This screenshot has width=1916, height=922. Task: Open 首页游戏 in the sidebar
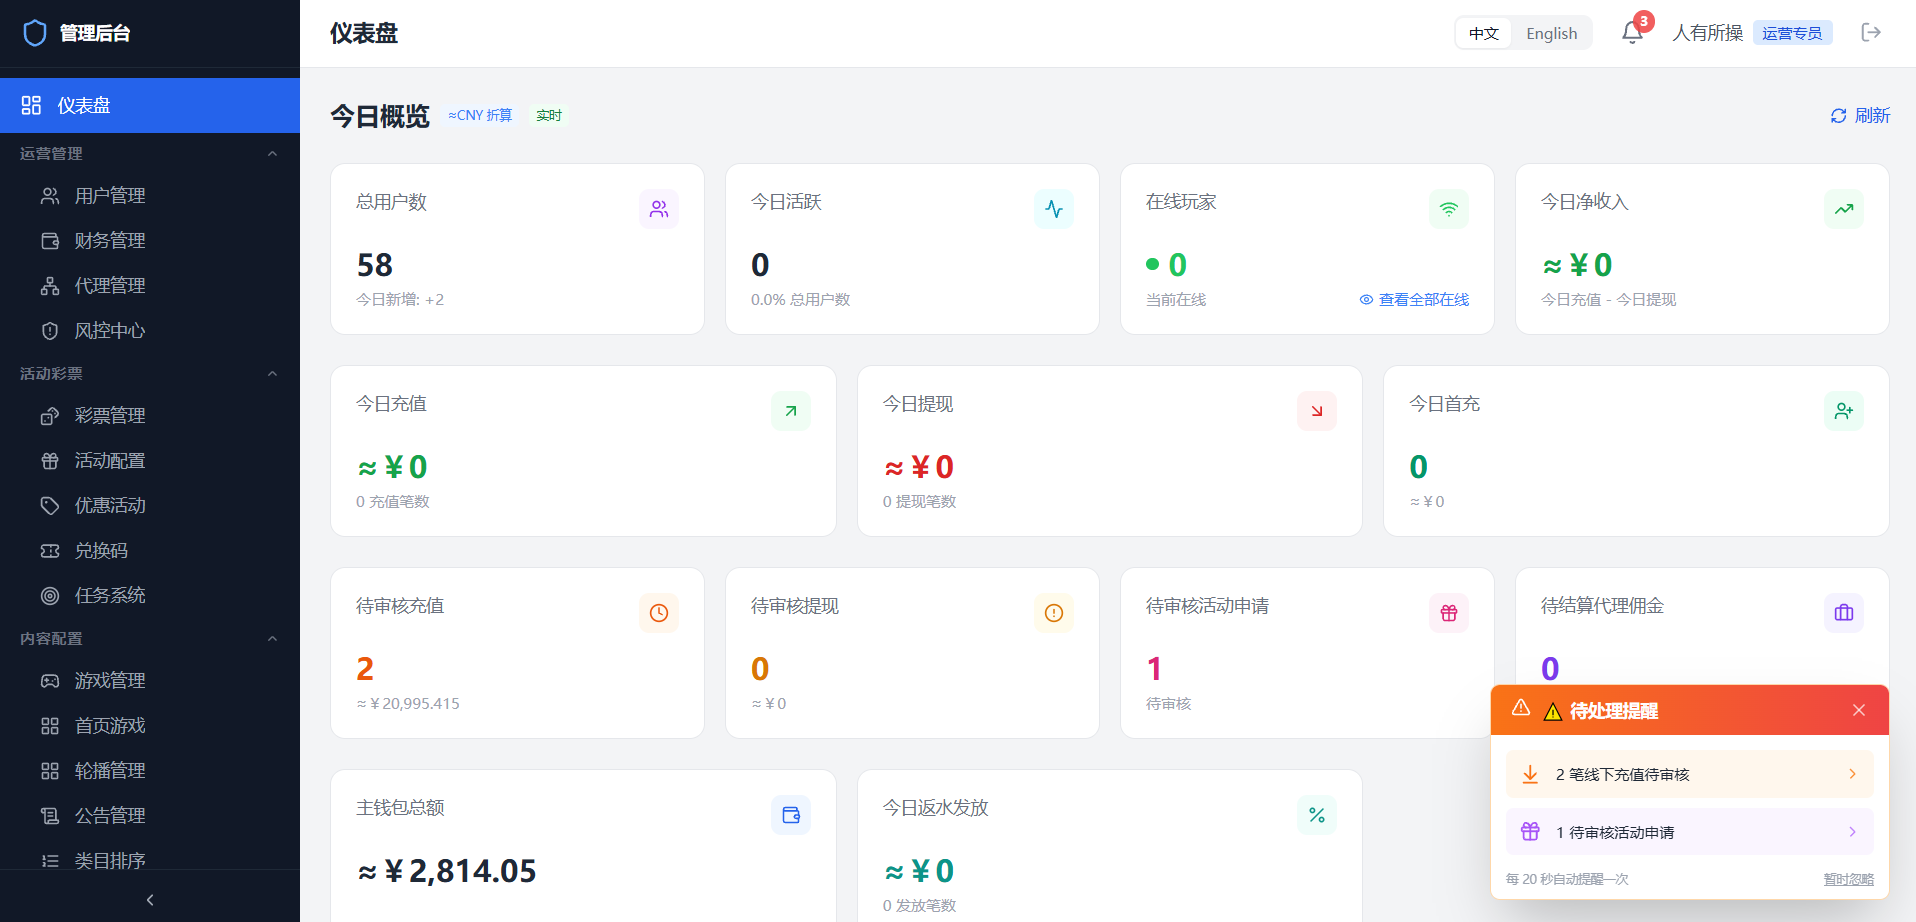coord(150,726)
